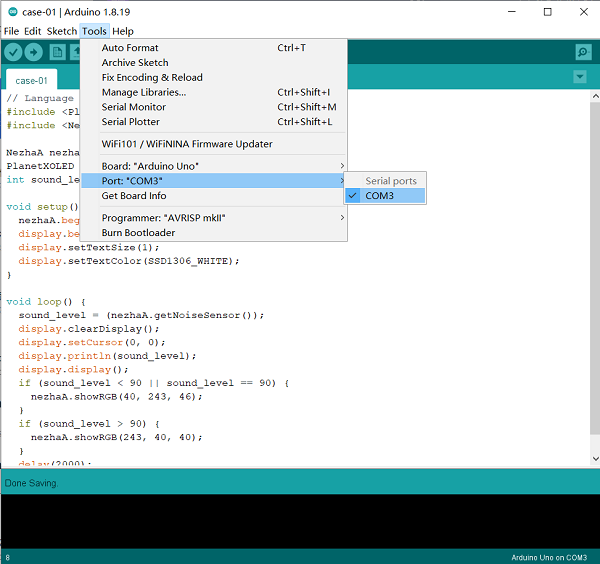Launch Serial Monitor from Tools menu

[214, 107]
